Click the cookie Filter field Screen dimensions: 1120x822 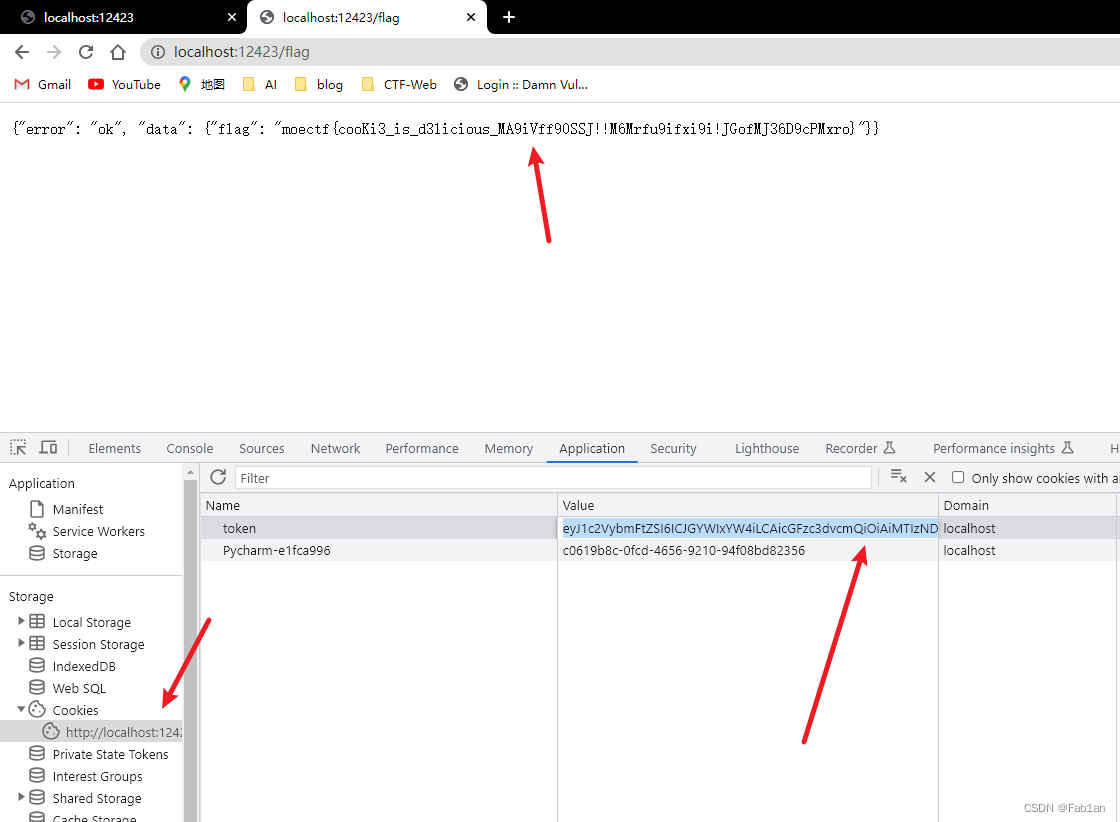coord(554,478)
